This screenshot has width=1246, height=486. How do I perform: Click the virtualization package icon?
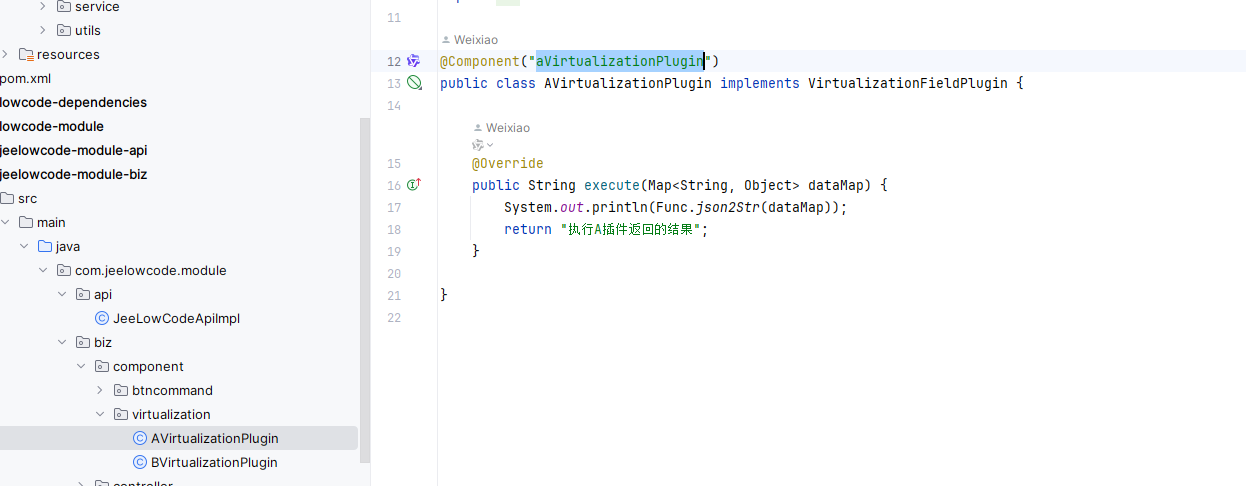pyautogui.click(x=121, y=414)
